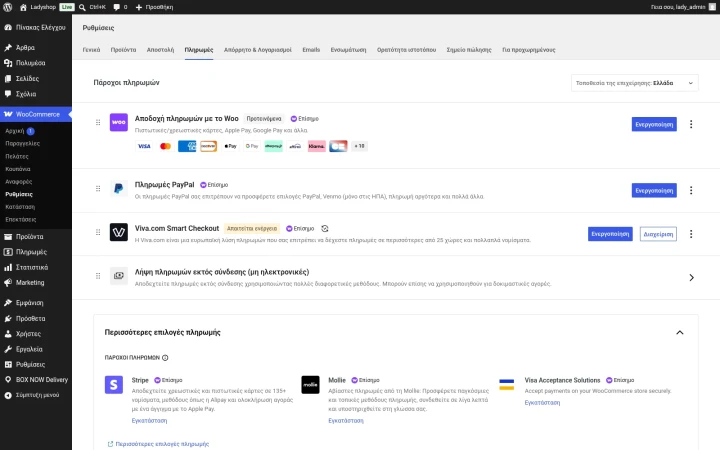Open the search magnifier in admin bar
This screenshot has height=450, width=720.
point(82,7)
